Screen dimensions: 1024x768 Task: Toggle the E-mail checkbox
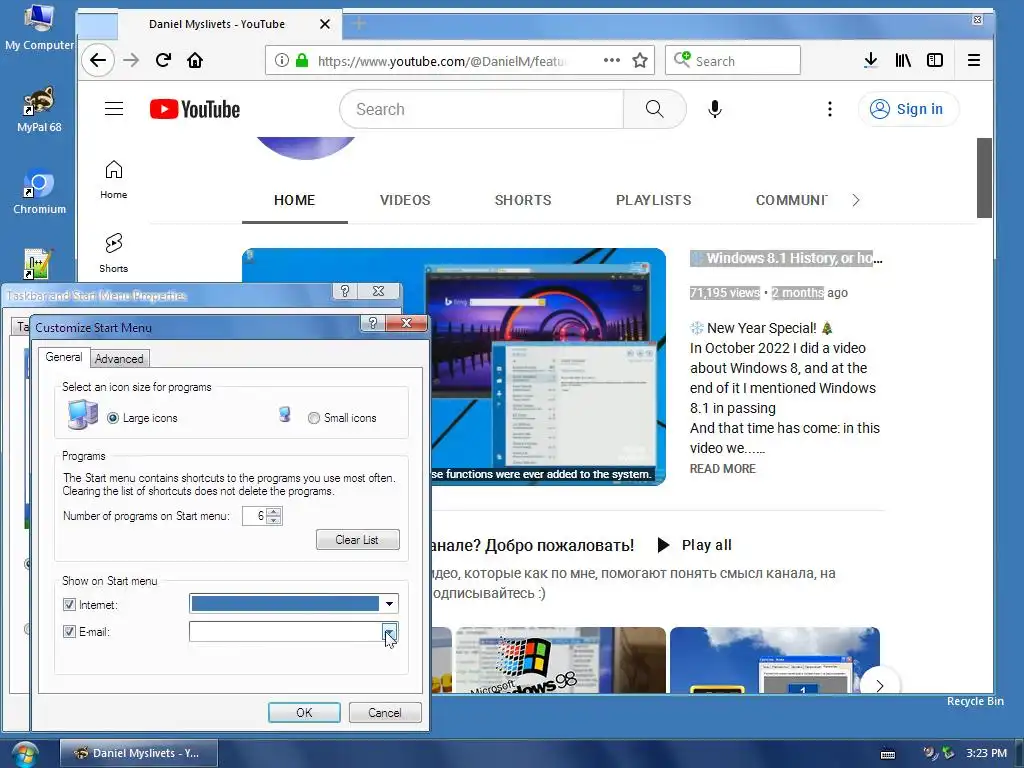(x=69, y=632)
